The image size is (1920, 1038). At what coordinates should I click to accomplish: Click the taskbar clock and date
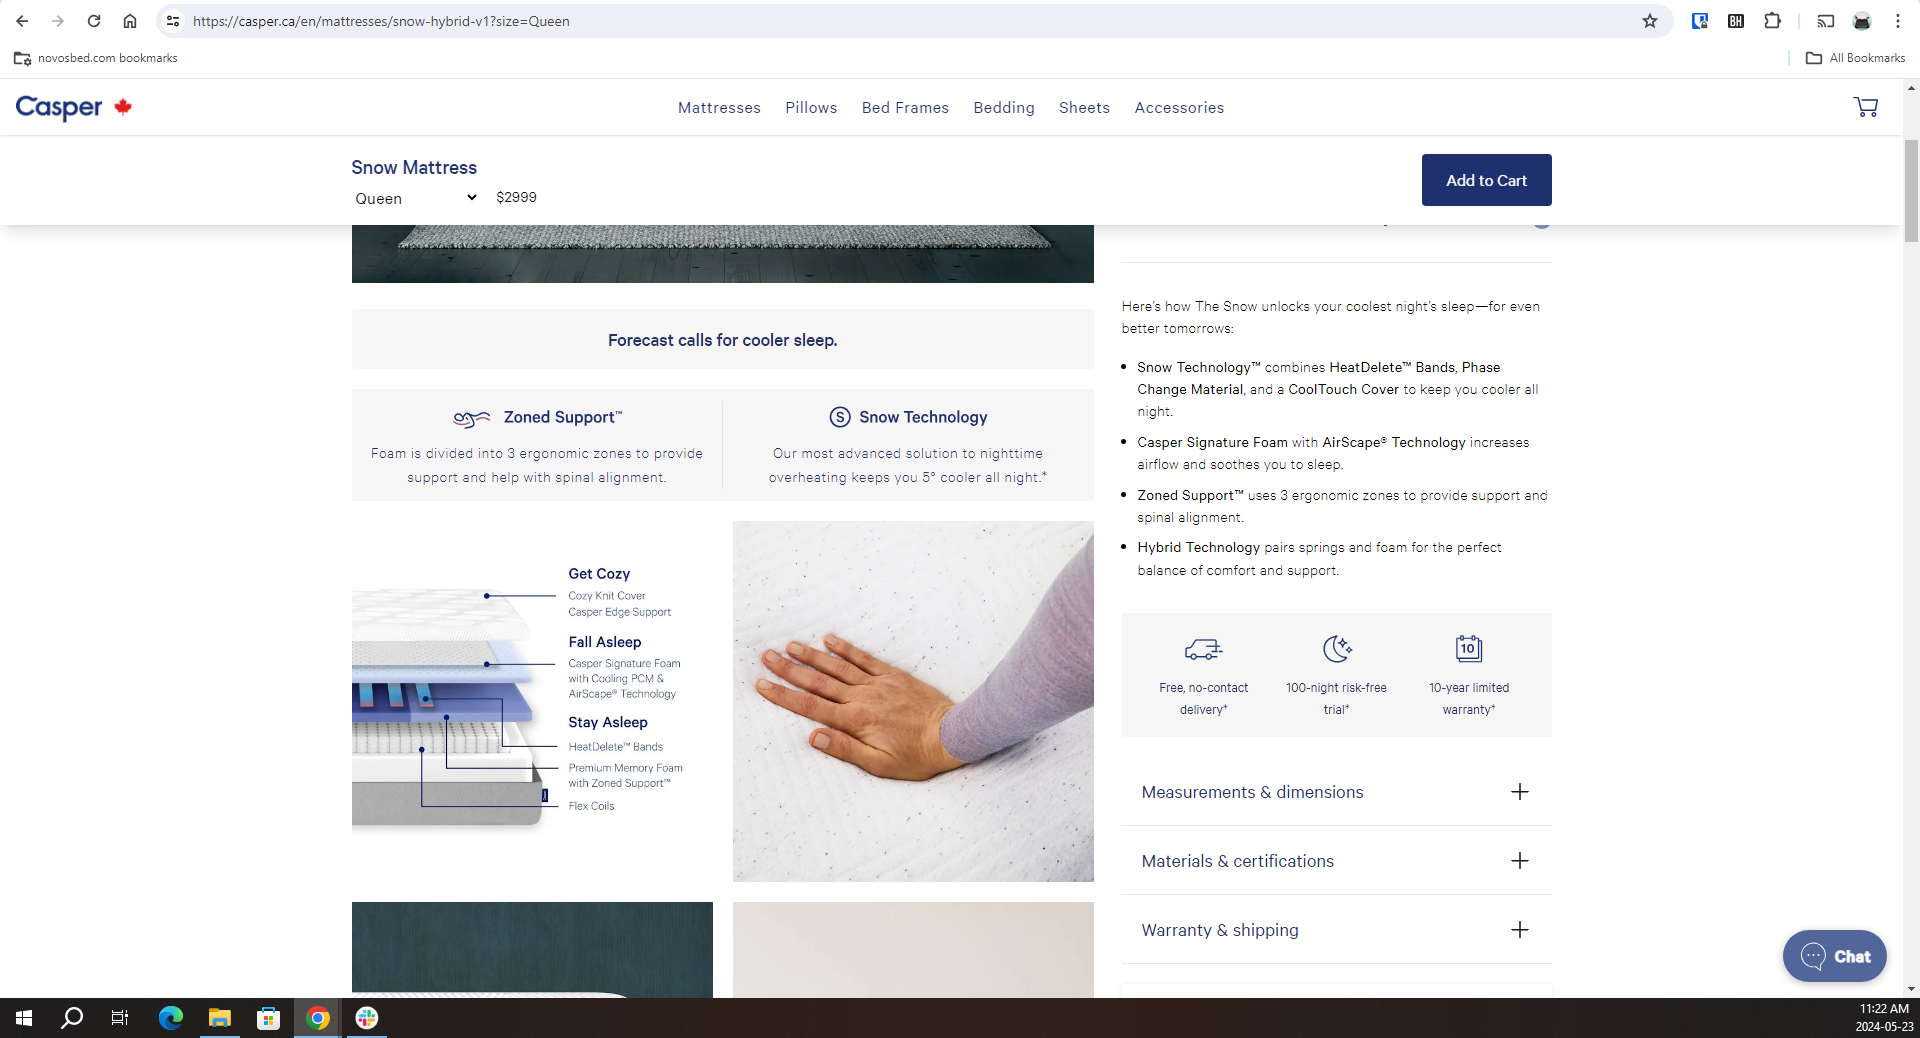(x=1884, y=1018)
